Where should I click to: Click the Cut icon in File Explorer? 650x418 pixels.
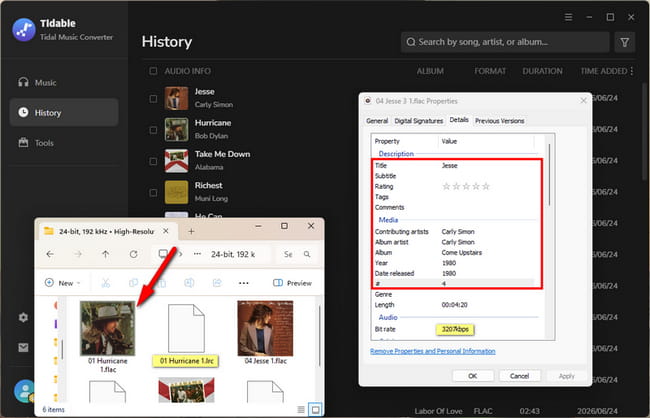tap(106, 283)
